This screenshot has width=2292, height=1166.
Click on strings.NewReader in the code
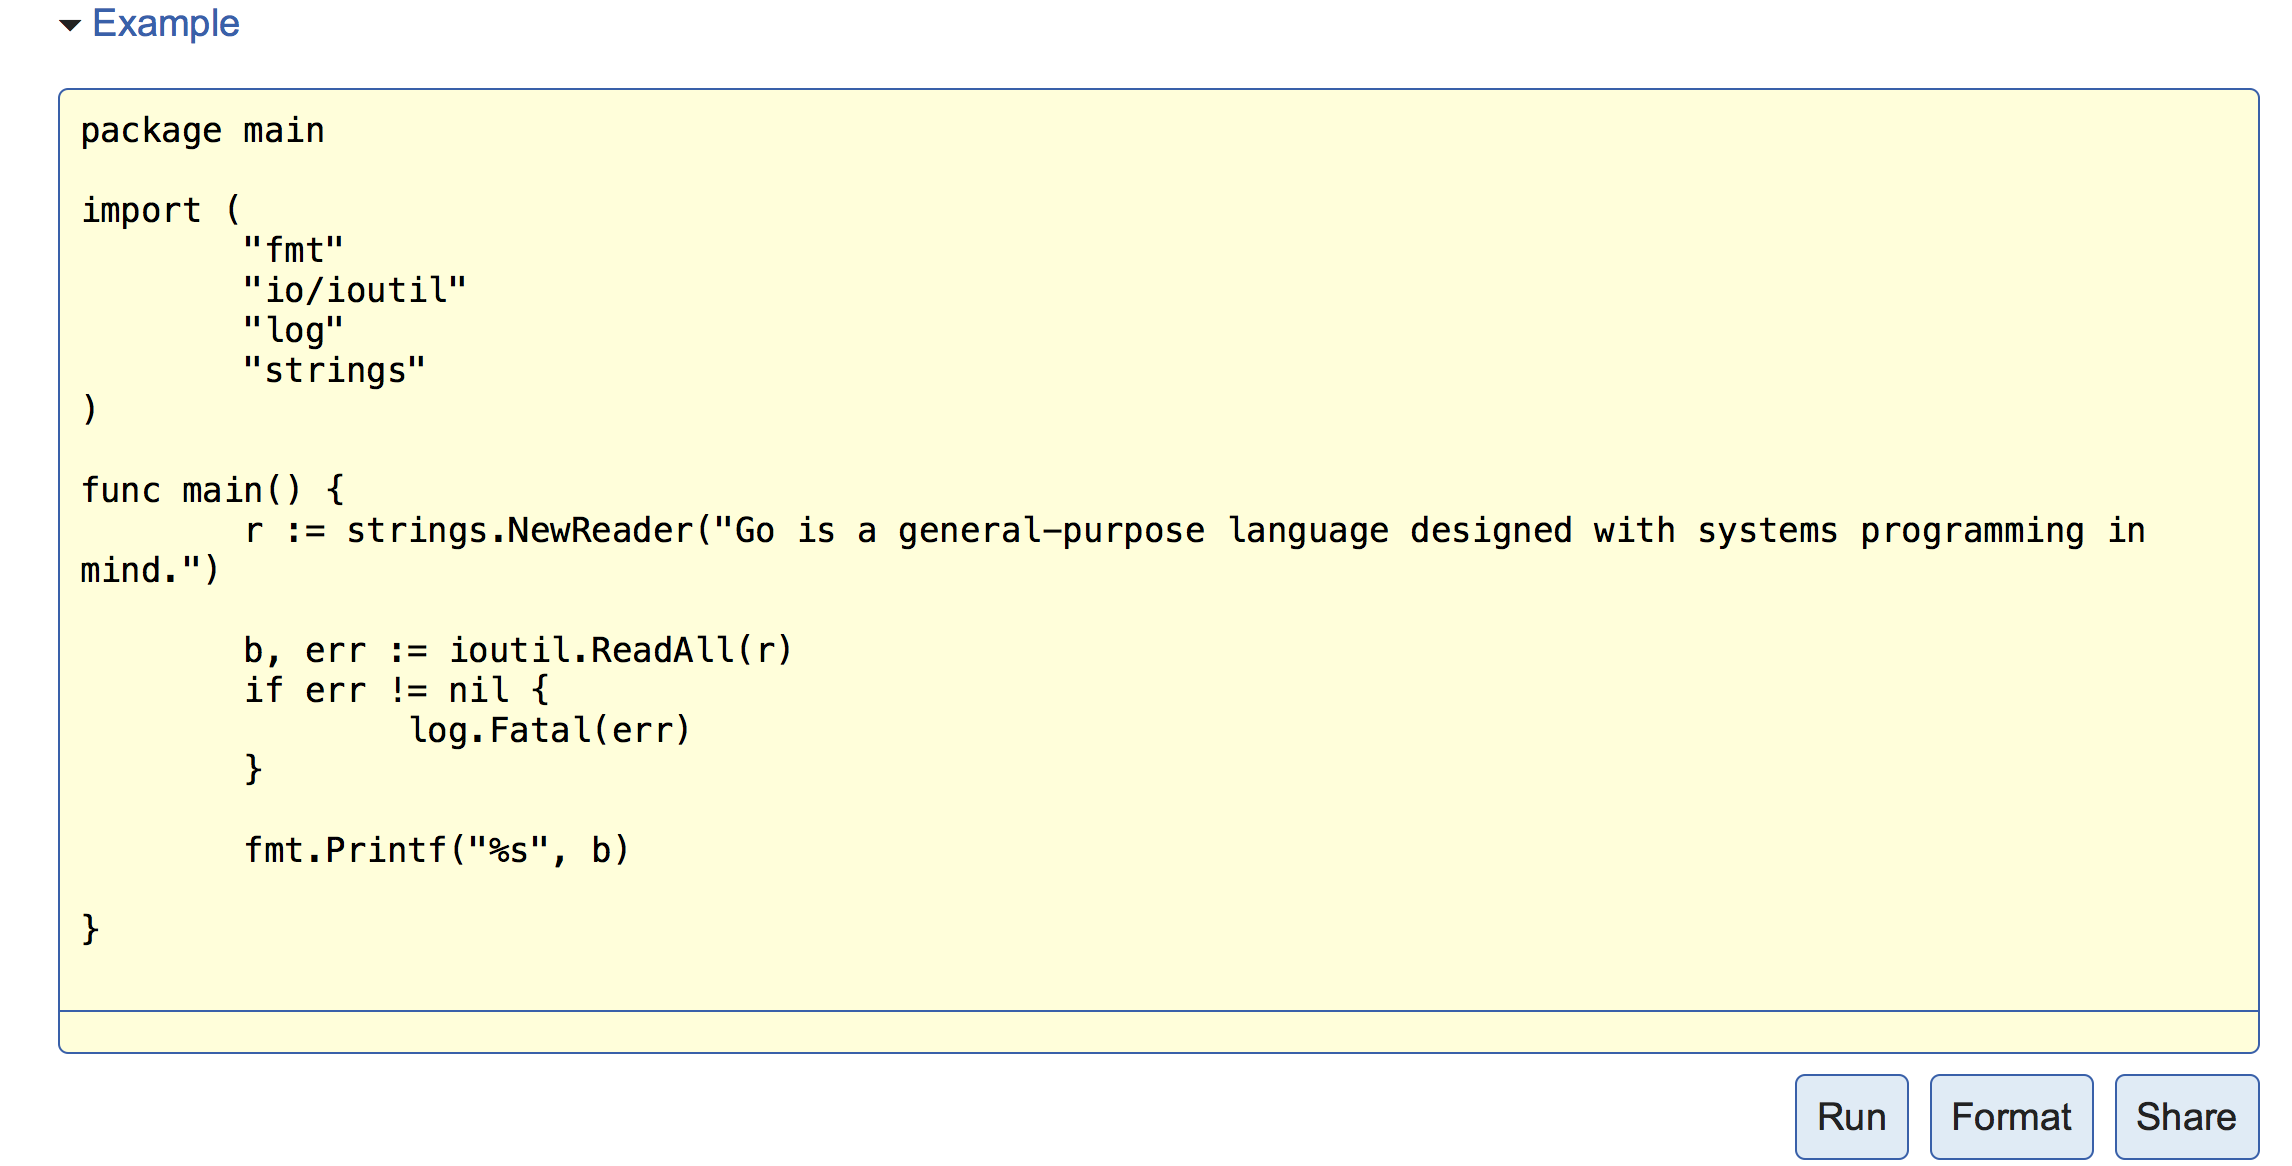tap(520, 530)
